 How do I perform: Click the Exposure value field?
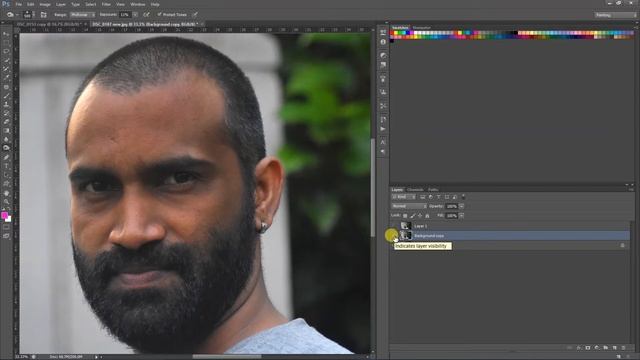(x=125, y=15)
